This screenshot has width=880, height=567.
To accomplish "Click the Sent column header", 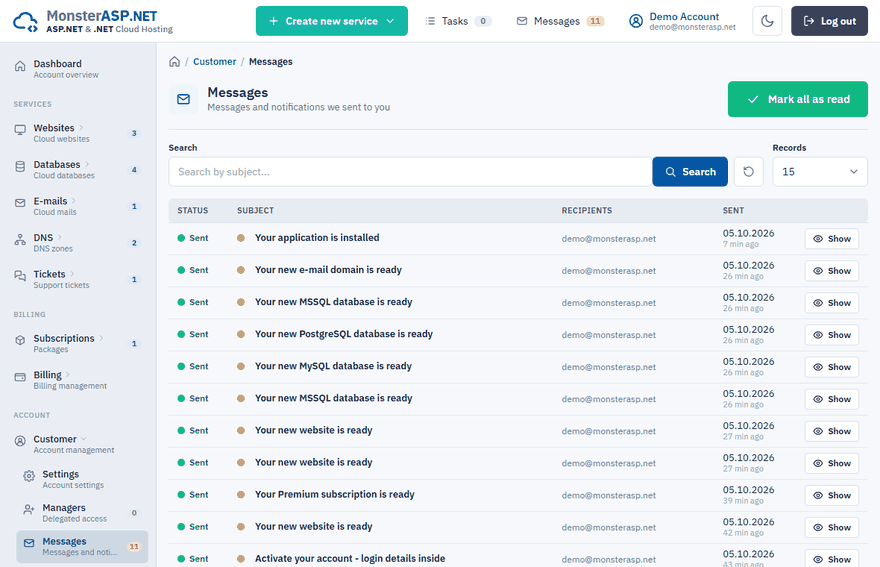I will point(733,211).
